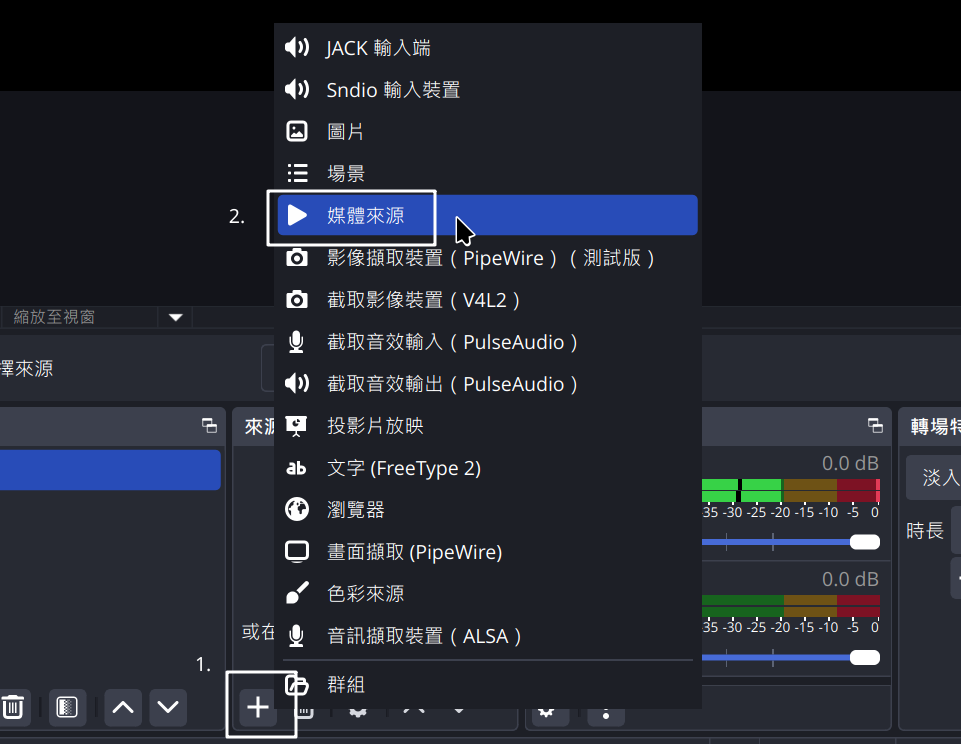Move scene up with up arrow
The width and height of the screenshot is (961, 744).
pyautogui.click(x=123, y=707)
